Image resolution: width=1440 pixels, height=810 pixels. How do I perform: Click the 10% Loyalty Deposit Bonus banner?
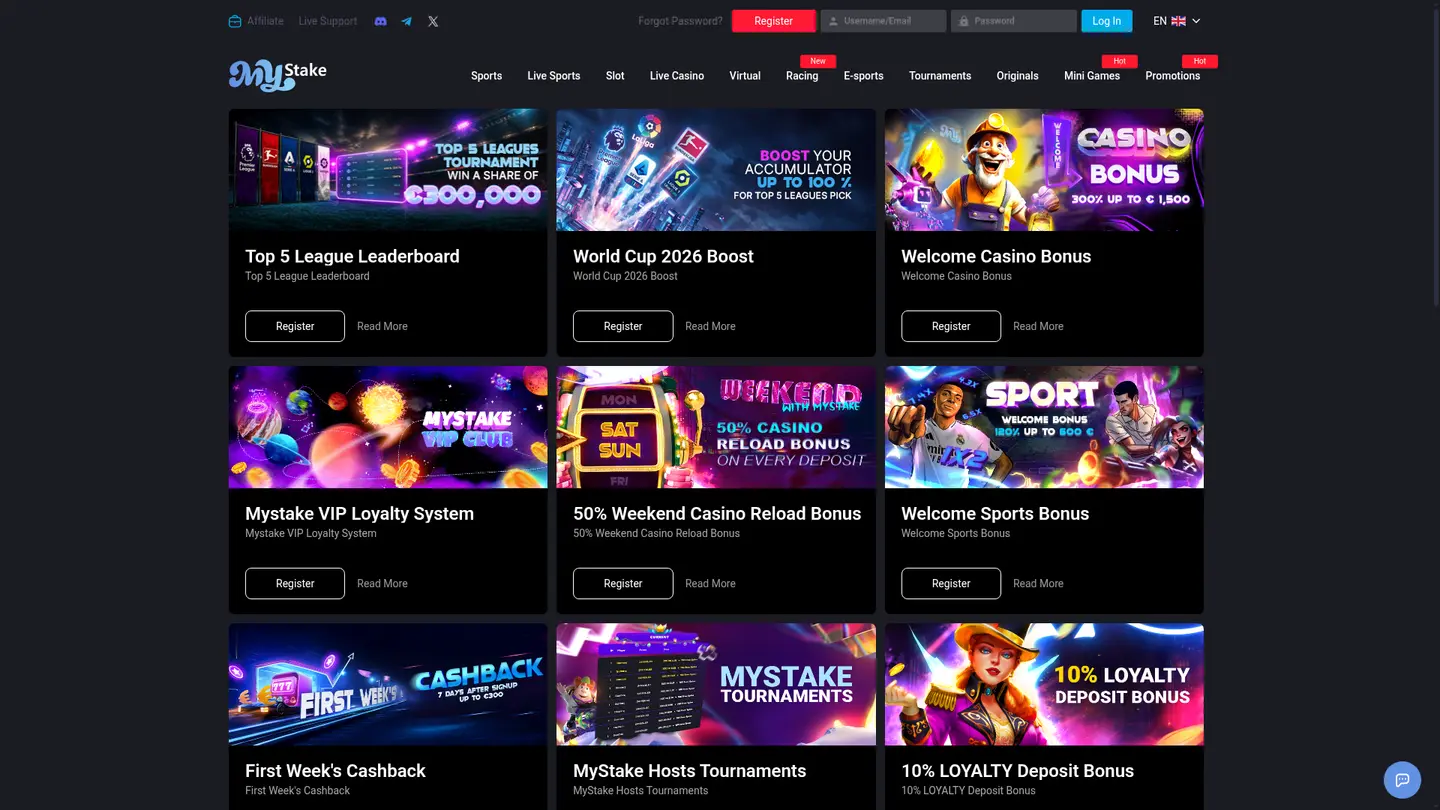coord(1044,685)
